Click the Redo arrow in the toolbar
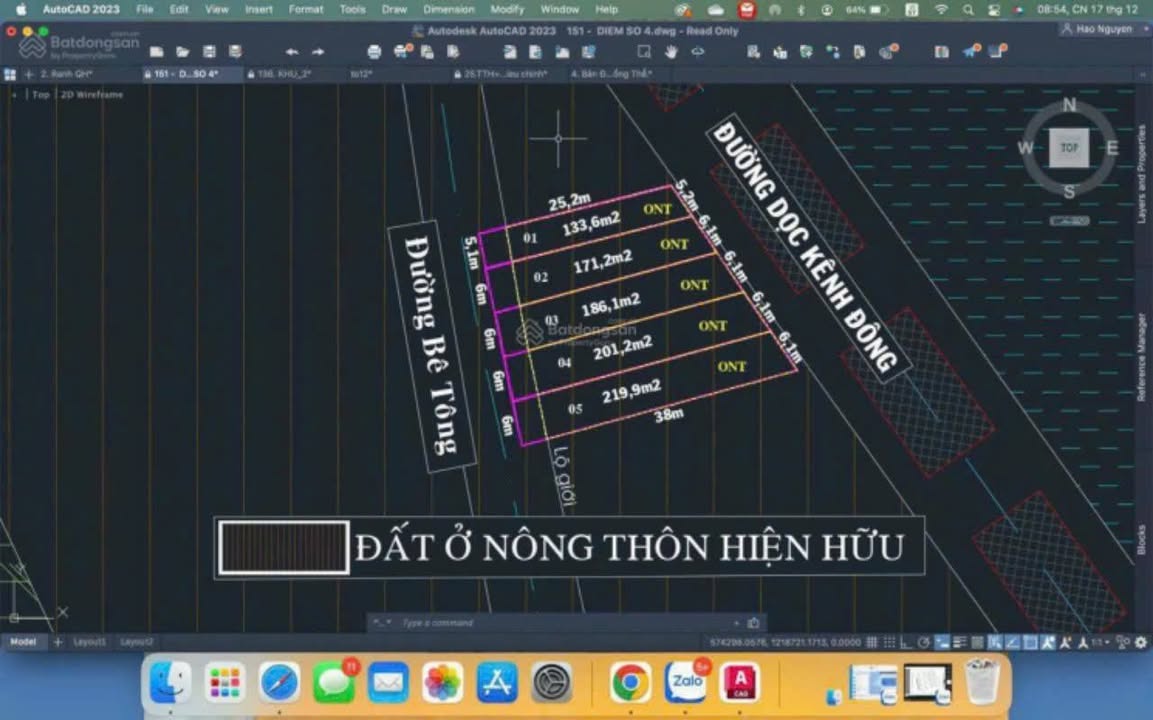This screenshot has width=1153, height=720. [x=318, y=52]
